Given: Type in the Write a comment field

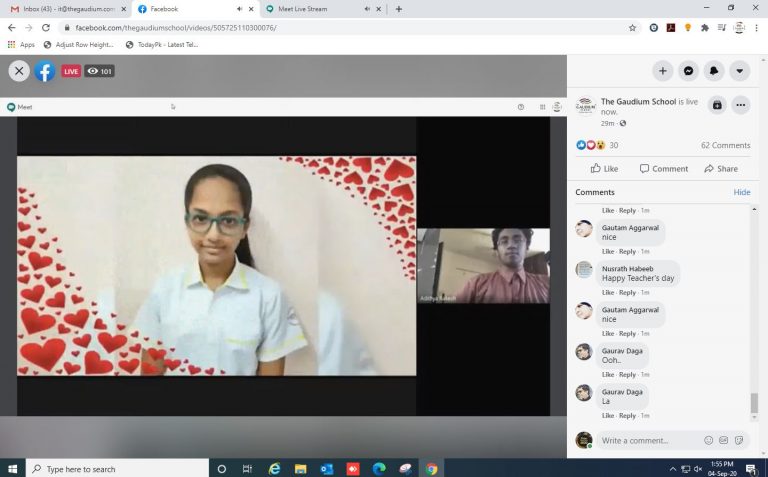Looking at the screenshot, I should [648, 440].
